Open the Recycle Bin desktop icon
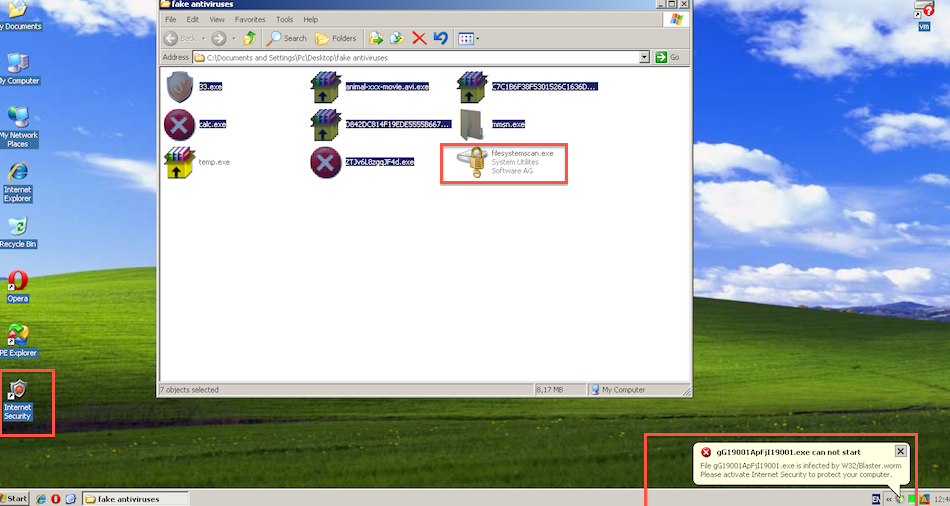Screen dimensions: 950x506 (x=18, y=232)
